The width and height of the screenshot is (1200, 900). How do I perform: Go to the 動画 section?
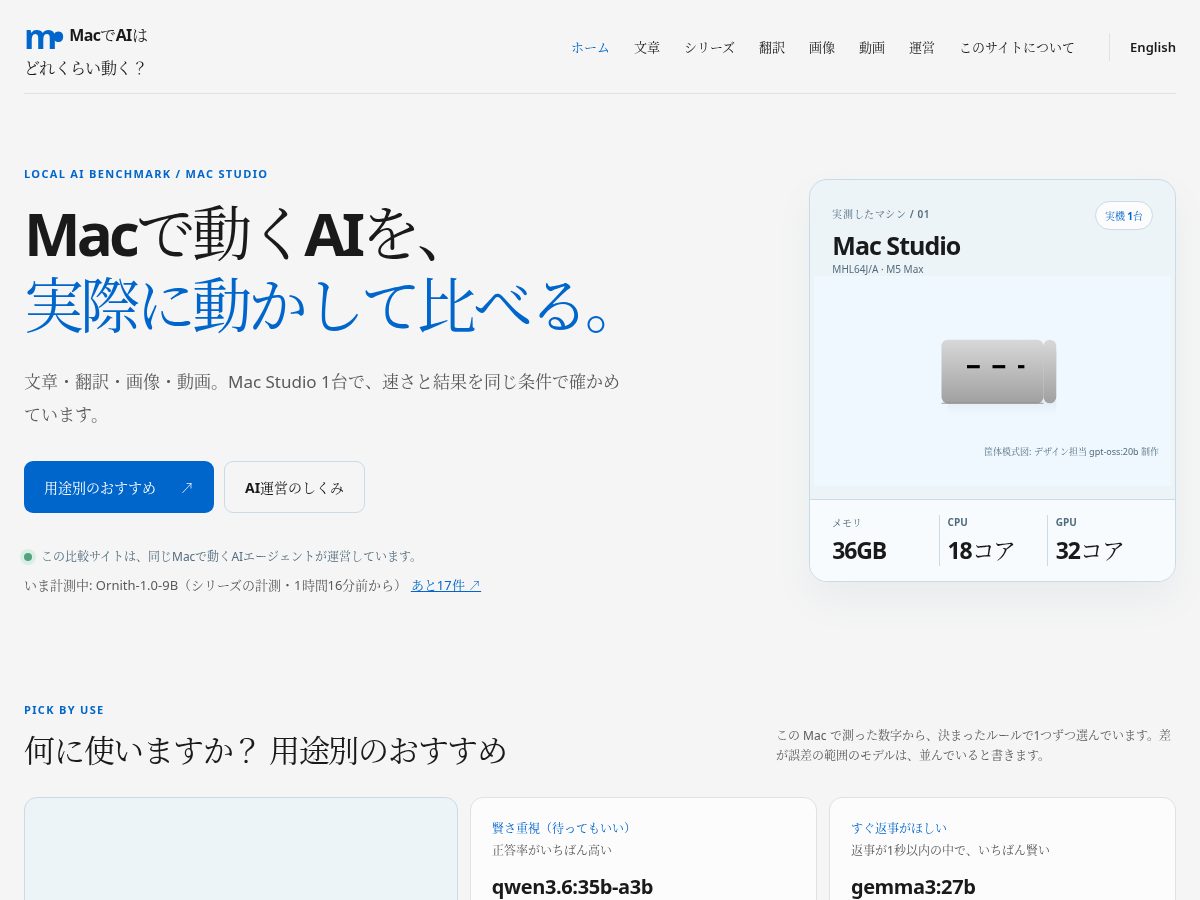(x=872, y=47)
